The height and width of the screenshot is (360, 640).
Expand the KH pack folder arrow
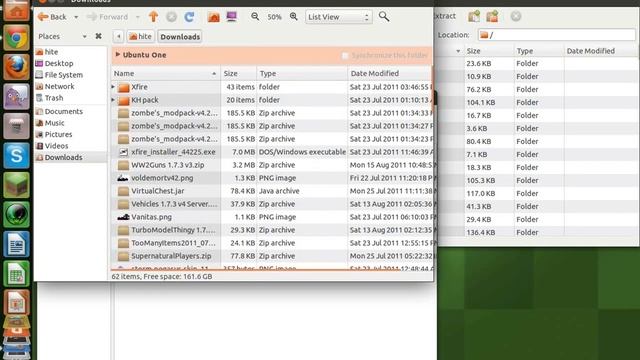[x=113, y=100]
